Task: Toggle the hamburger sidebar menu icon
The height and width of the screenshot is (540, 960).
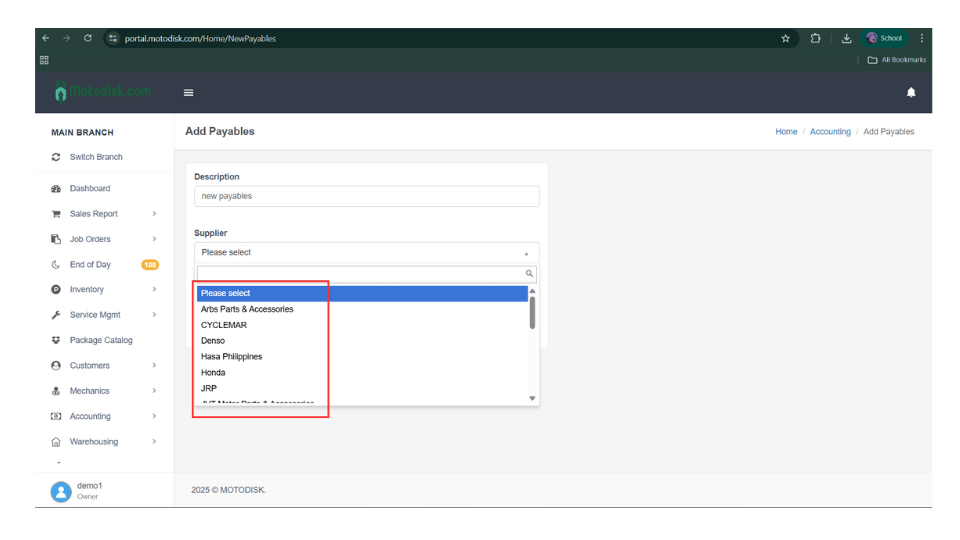Action: coord(188,93)
